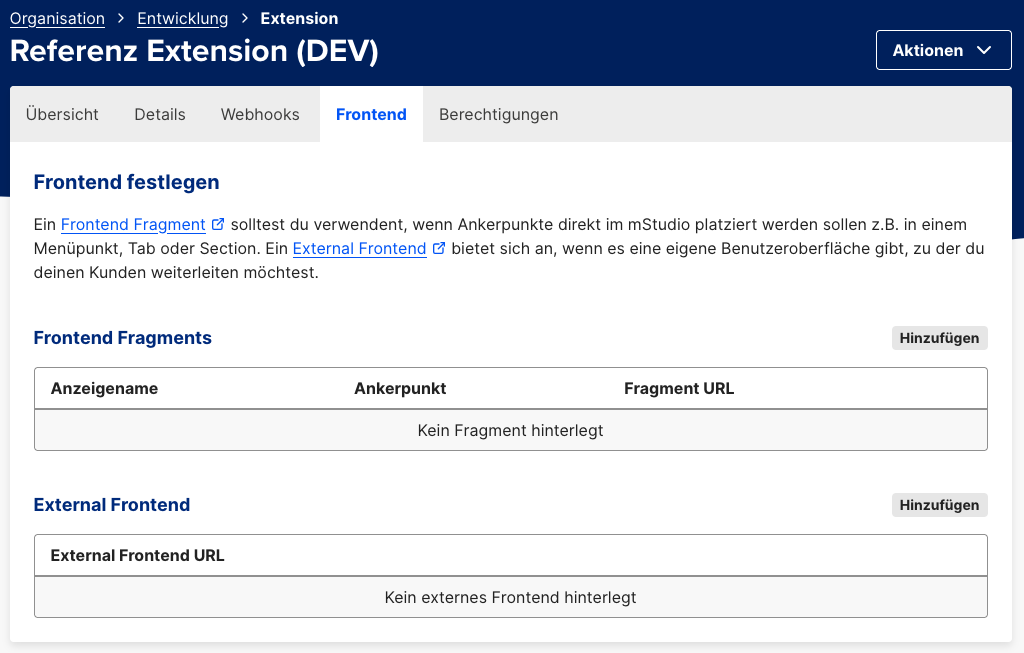The width and height of the screenshot is (1024, 653).
Task: Click the chevron inside the Aktionen button
Action: click(x=986, y=49)
